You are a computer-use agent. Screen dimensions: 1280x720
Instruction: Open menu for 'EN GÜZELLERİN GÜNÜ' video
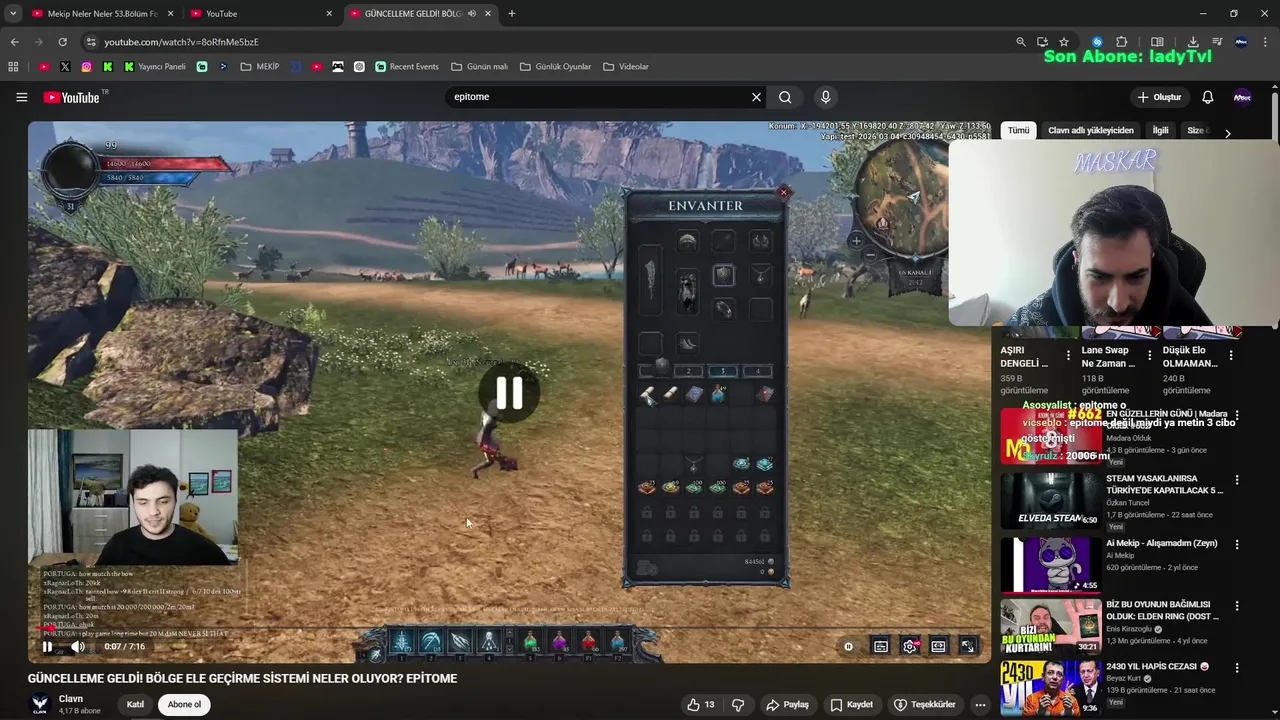[x=1237, y=415]
